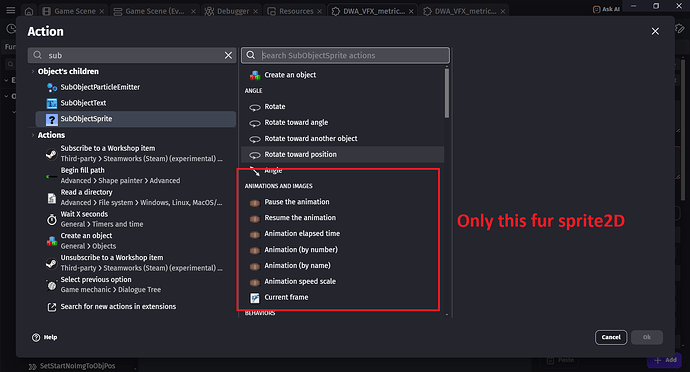Click the Current frame icon
This screenshot has width=690, height=372.
pyautogui.click(x=255, y=298)
